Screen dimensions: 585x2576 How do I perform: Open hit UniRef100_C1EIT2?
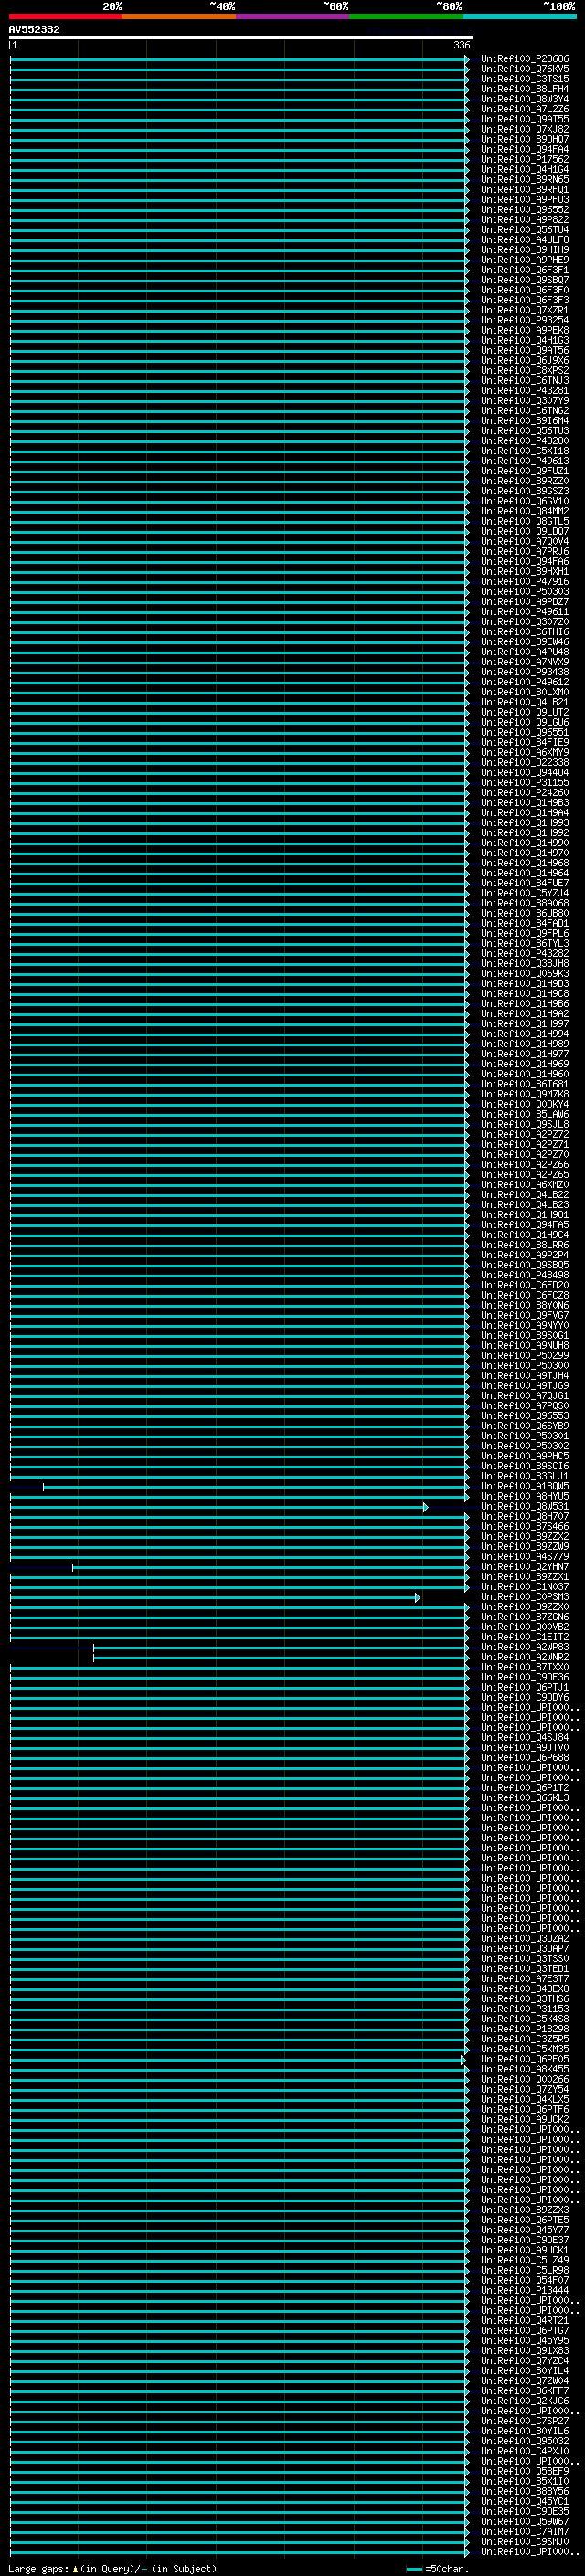click(x=525, y=1636)
